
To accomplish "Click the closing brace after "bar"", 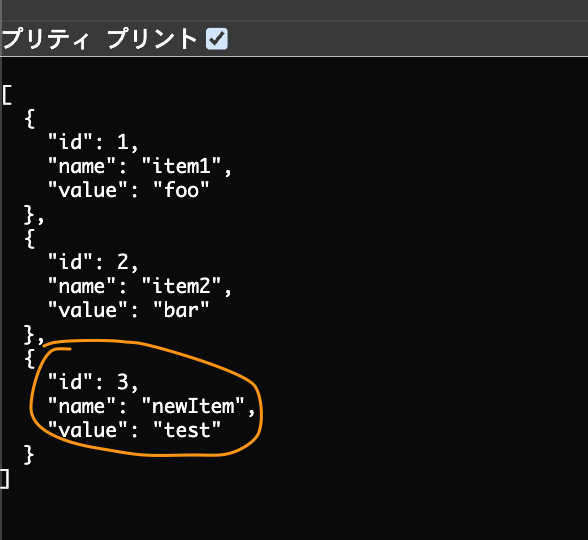I will (30, 334).
